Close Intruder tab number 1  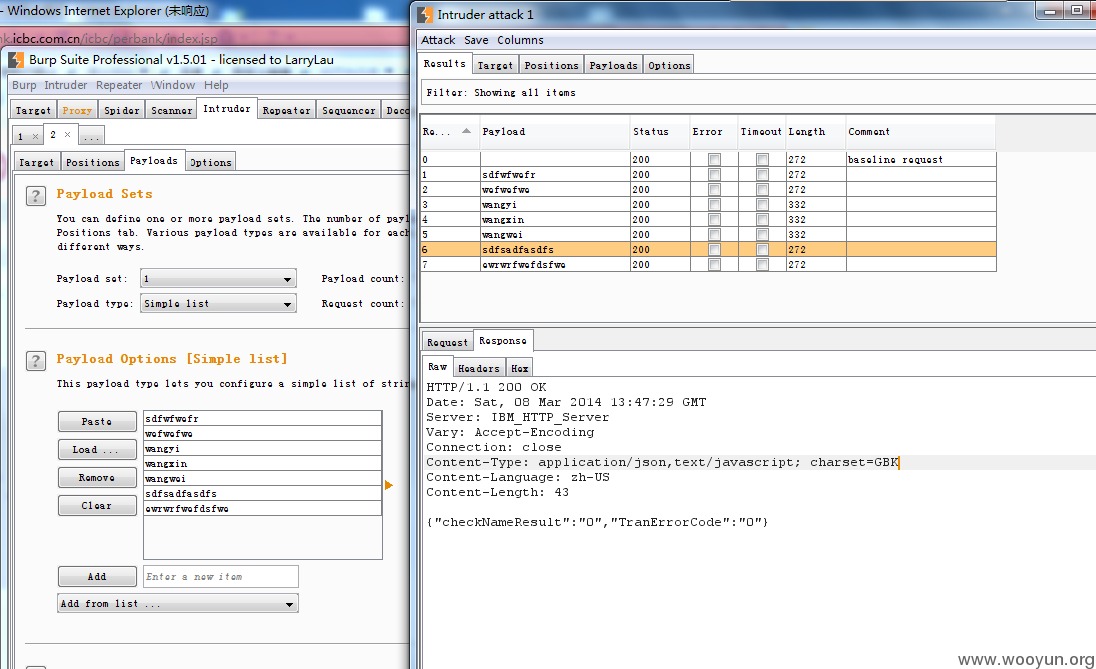point(35,136)
